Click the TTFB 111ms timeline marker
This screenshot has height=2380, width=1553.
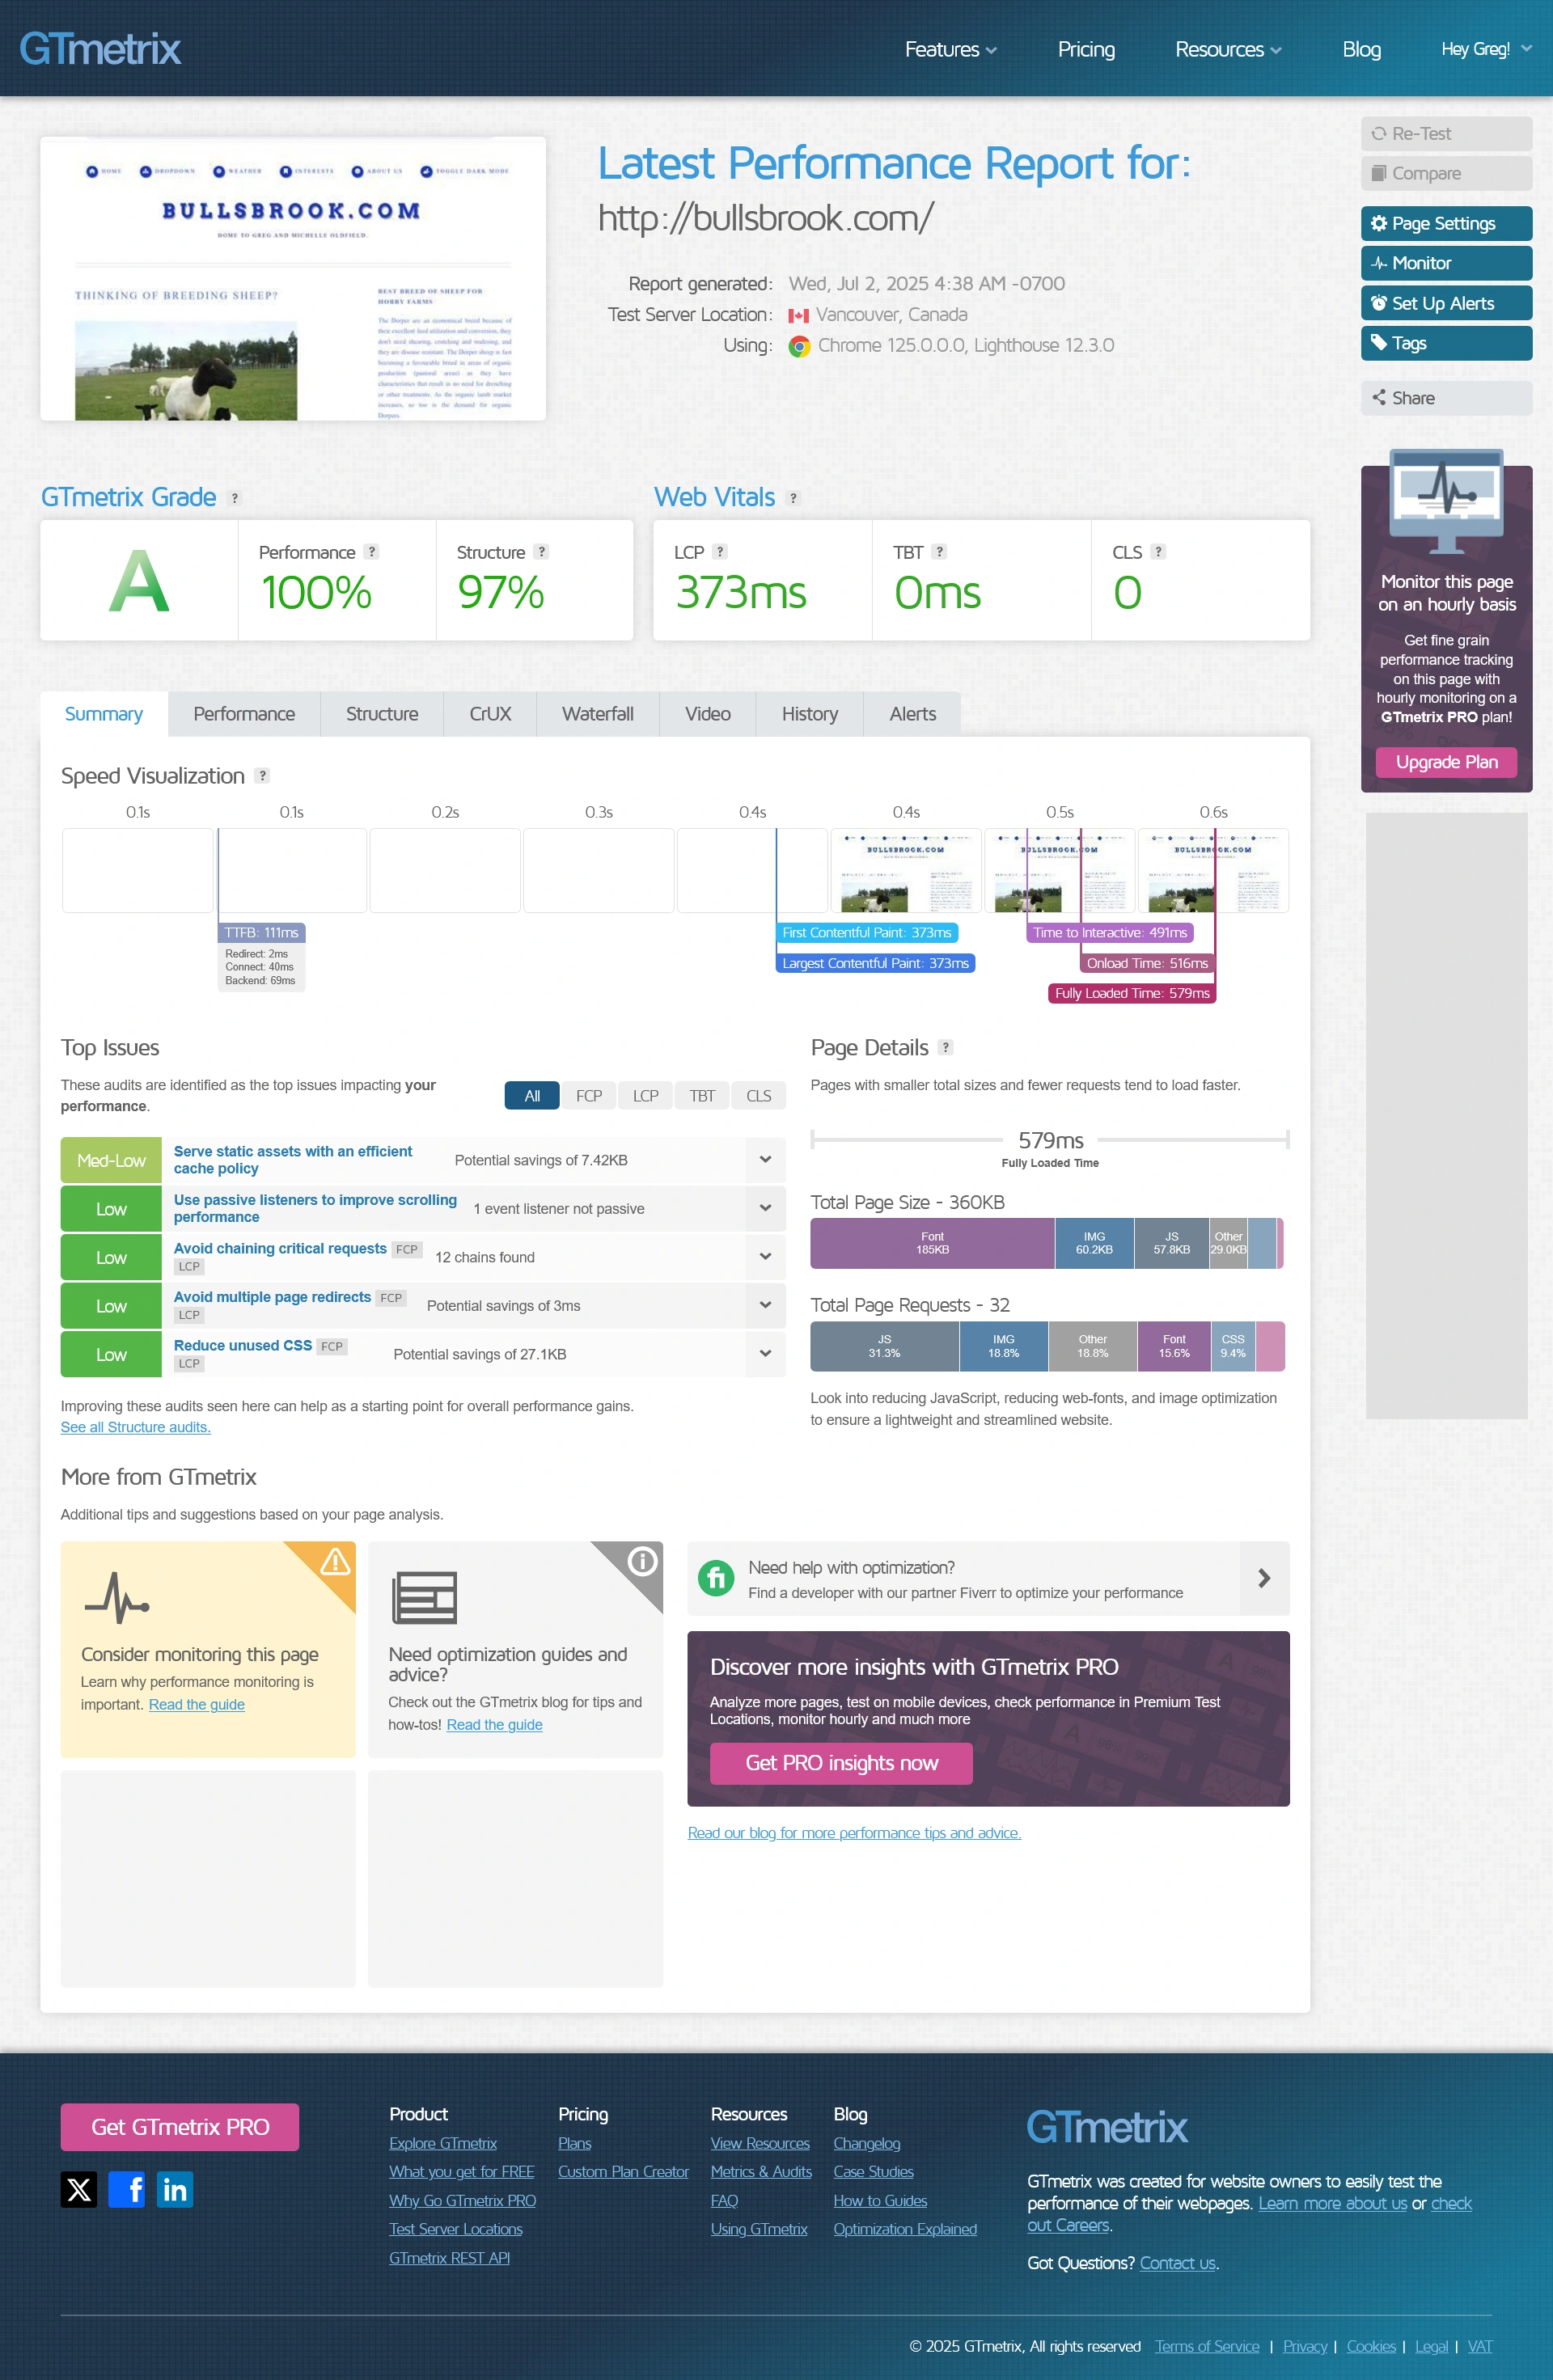261,932
